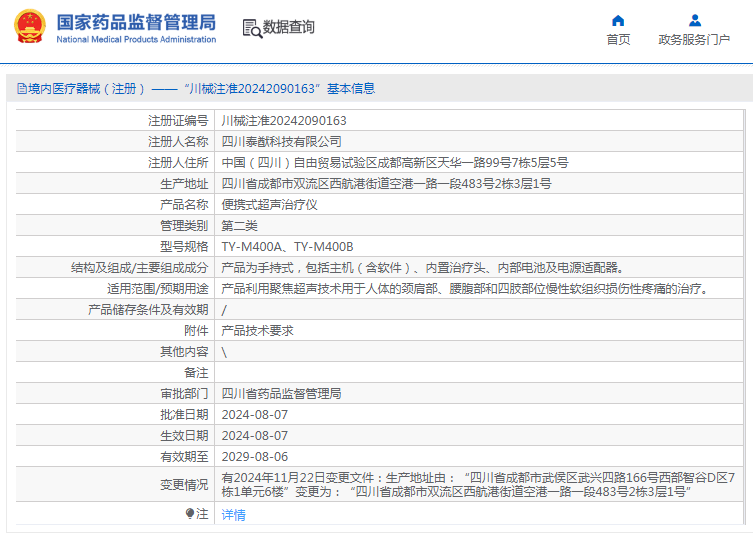This screenshot has width=753, height=538.
Task: Click the 产品名称 row label
Action: (x=184, y=205)
